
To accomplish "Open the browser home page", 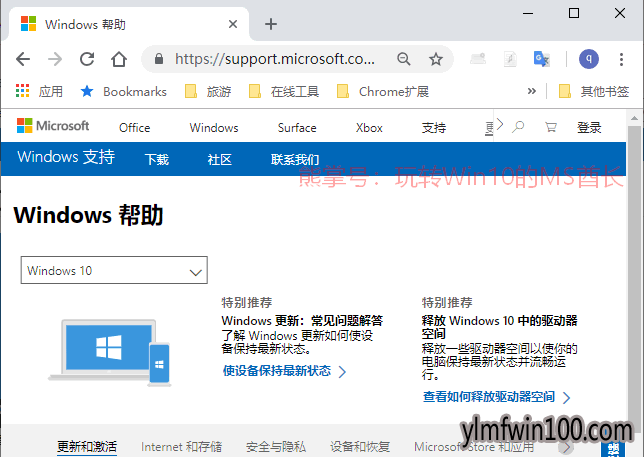I will coord(119,60).
